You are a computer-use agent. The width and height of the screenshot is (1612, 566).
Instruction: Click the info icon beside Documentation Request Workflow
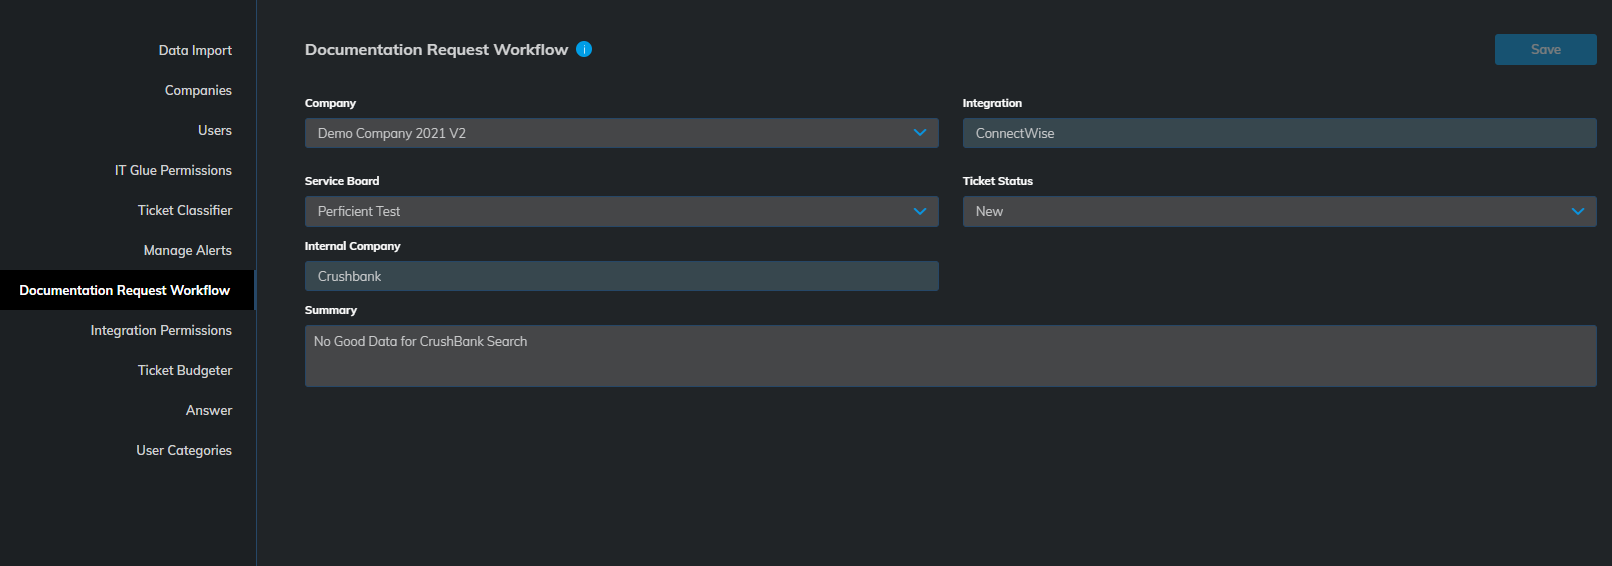584,49
